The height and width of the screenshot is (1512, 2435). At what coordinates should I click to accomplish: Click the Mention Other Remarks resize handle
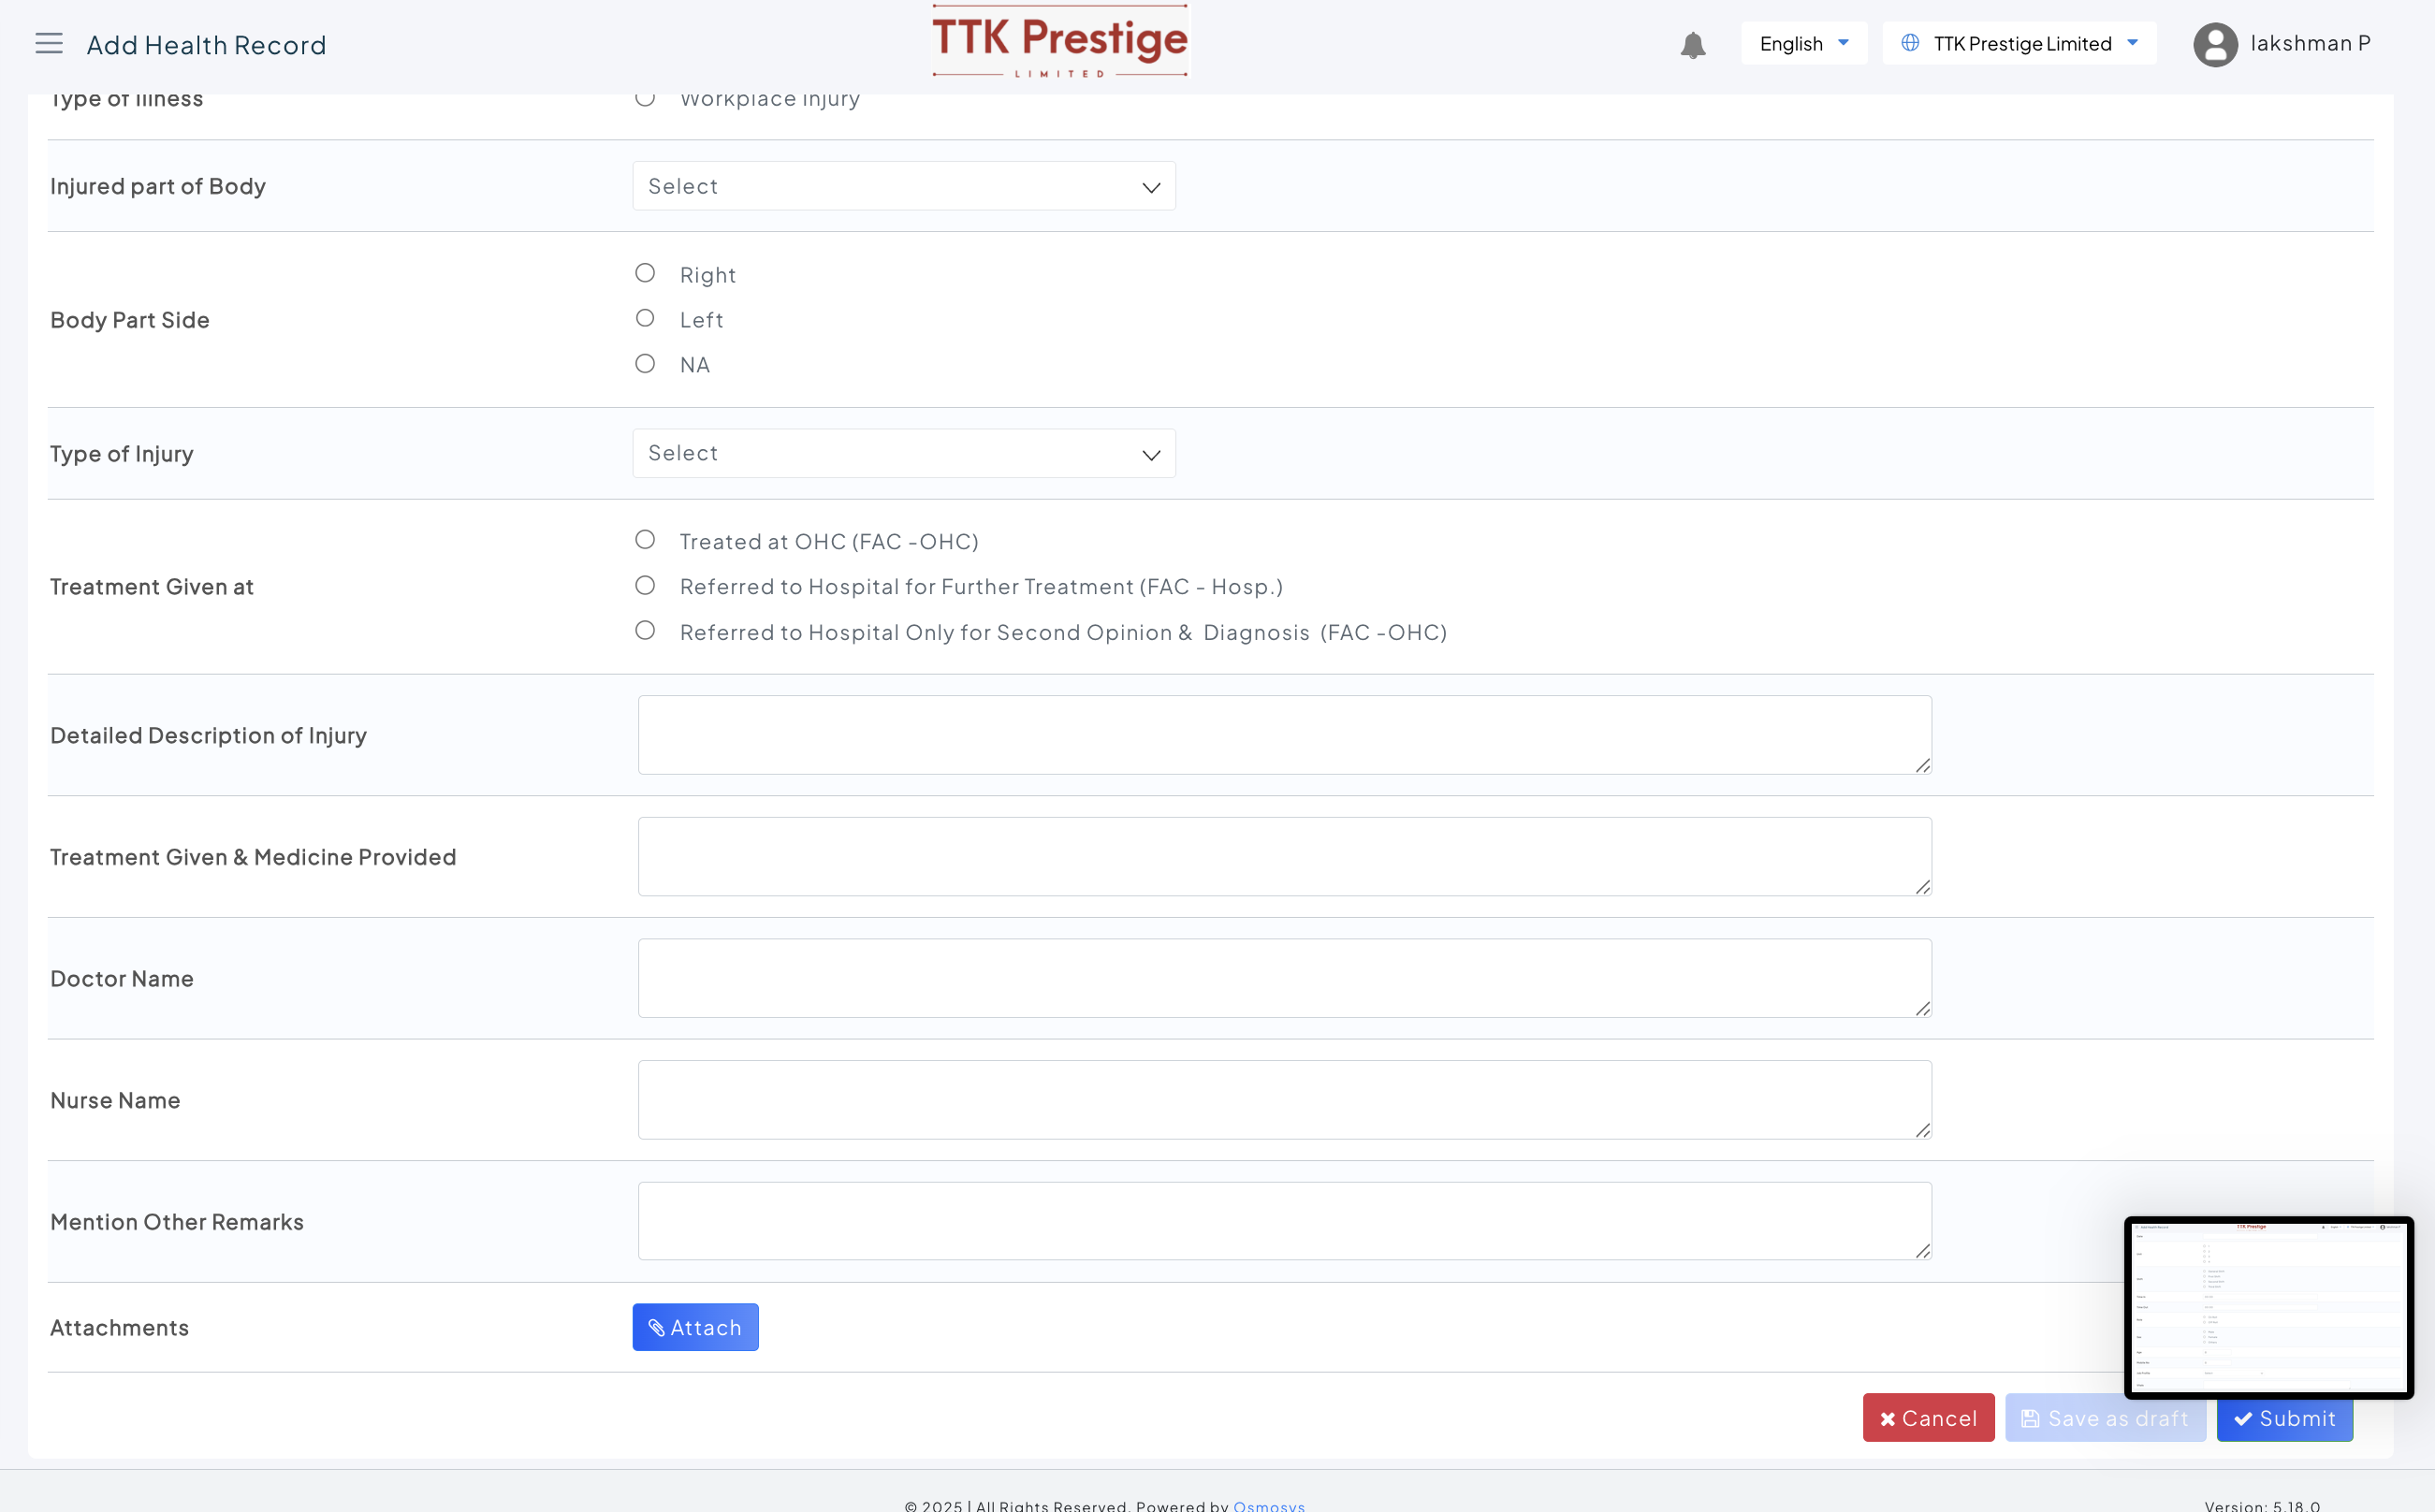tap(1922, 1251)
